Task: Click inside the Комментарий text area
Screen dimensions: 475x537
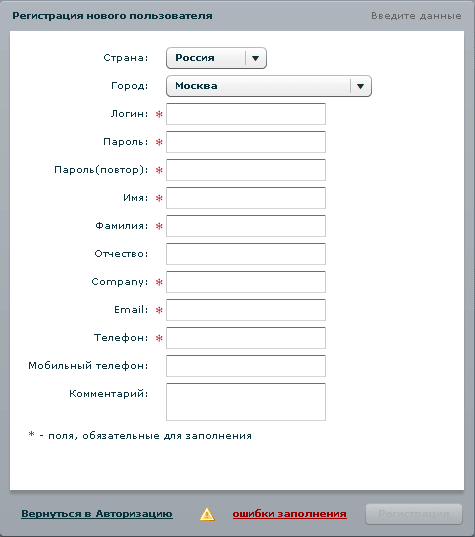Action: tap(246, 402)
